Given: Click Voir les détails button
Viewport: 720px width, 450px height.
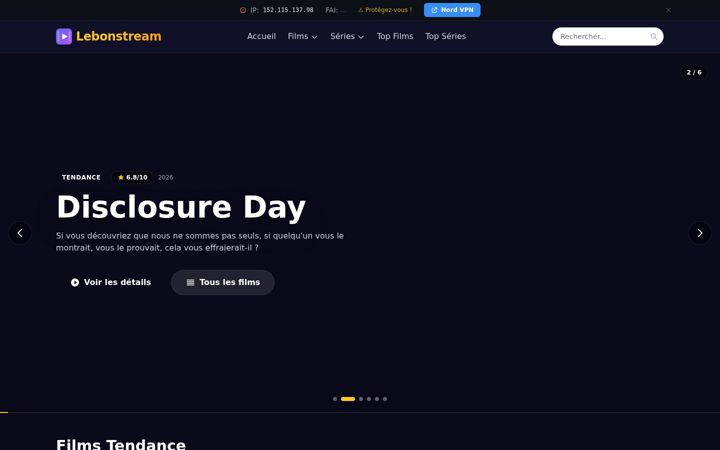Looking at the screenshot, I should pos(111,282).
